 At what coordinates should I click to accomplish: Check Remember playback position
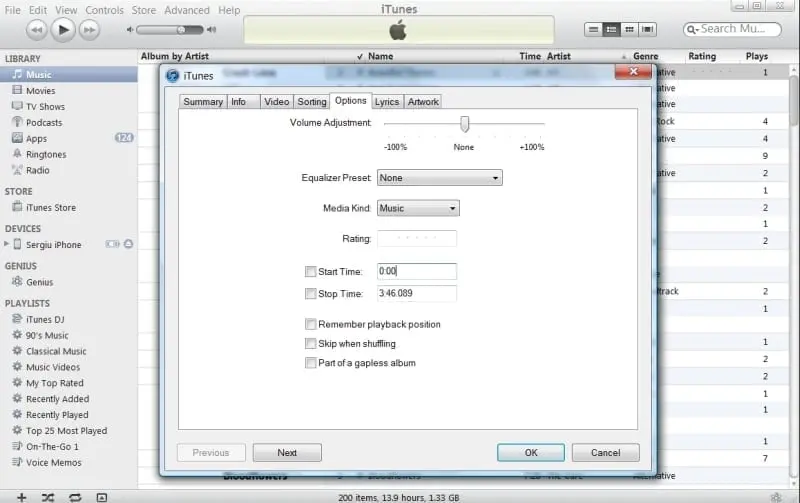point(310,324)
